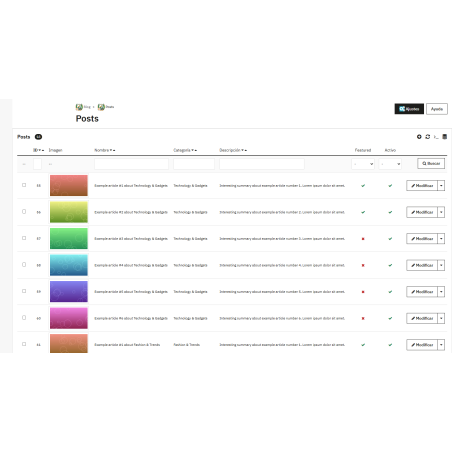Click the Nombre column header
The image size is (452, 452).
point(102,150)
